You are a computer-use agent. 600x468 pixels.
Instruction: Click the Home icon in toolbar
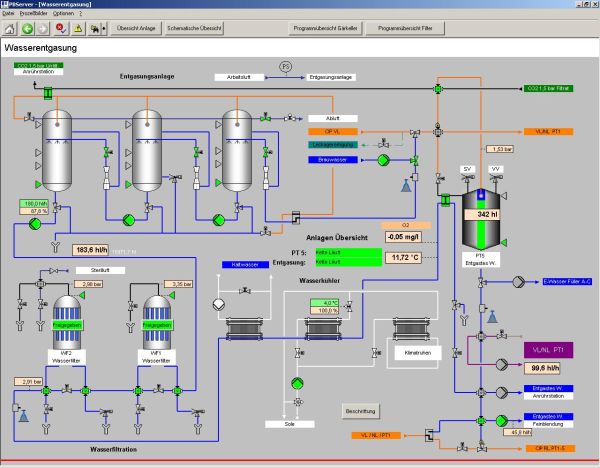point(11,29)
